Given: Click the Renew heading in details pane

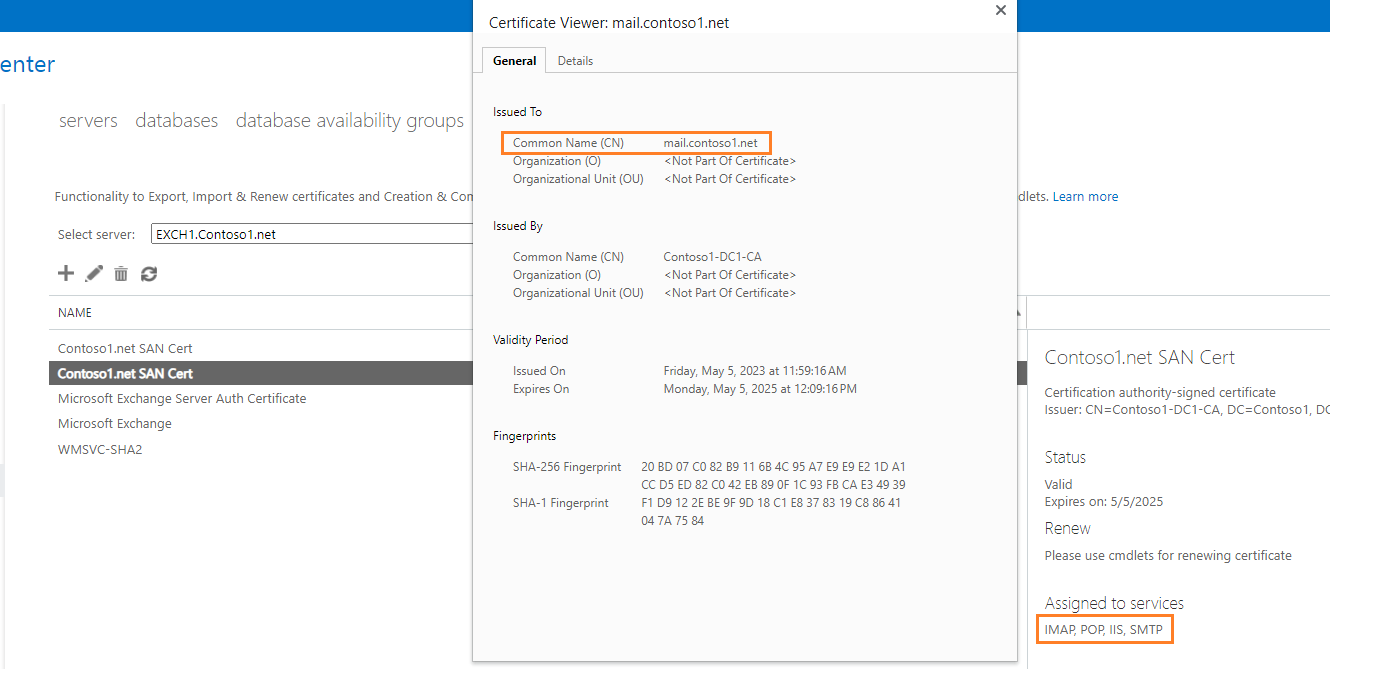Looking at the screenshot, I should pyautogui.click(x=1068, y=528).
